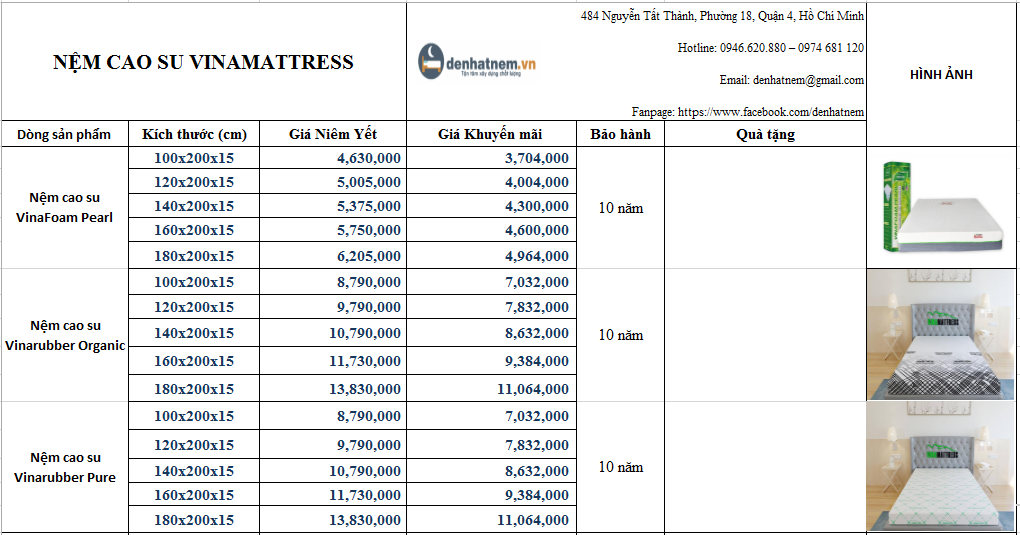This screenshot has height=535, width=1020.
Task: Select the title NỆM CAO SU VINAMATTRESS
Action: click(203, 62)
